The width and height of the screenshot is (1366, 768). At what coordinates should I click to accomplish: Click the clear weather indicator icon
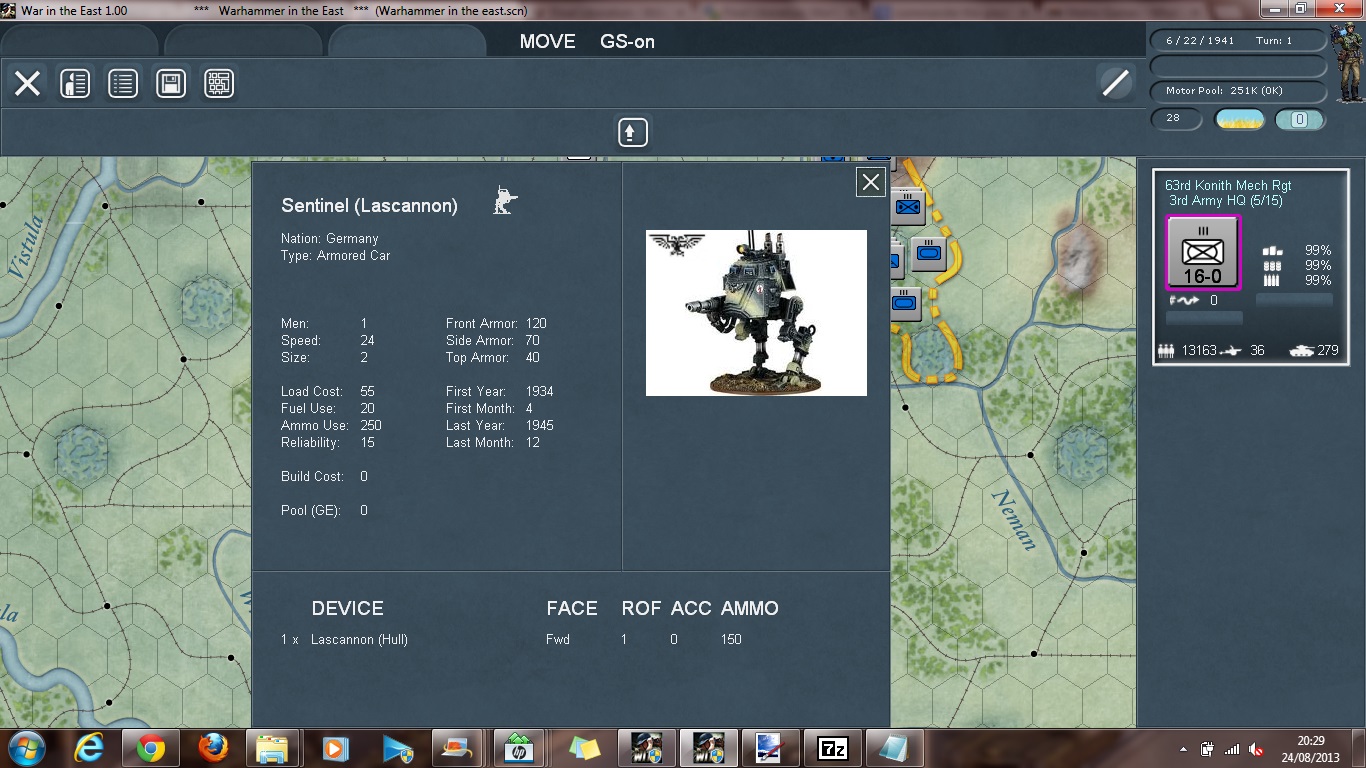1238,119
